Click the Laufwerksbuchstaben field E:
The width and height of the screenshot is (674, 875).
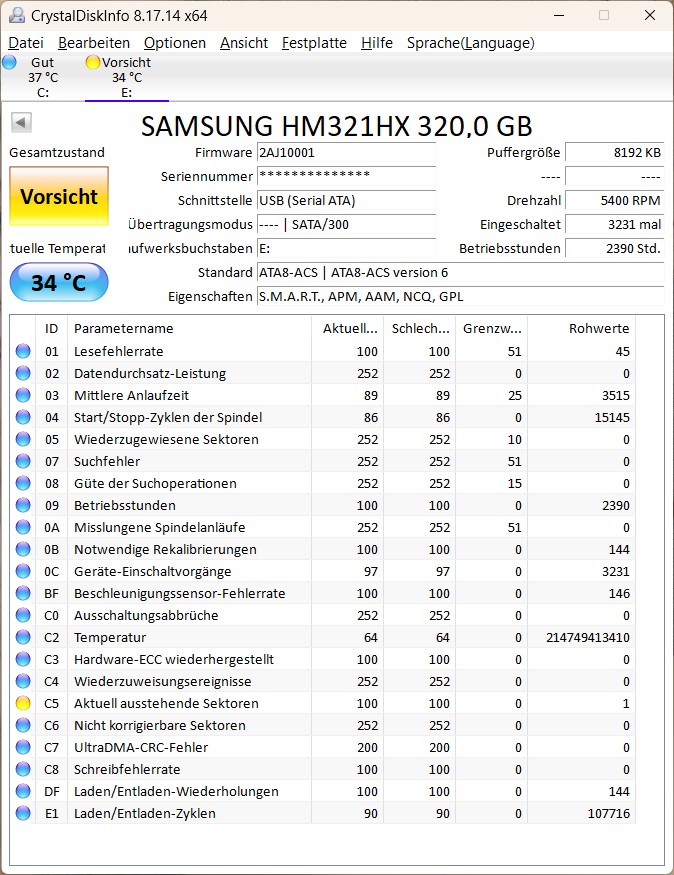coord(346,248)
